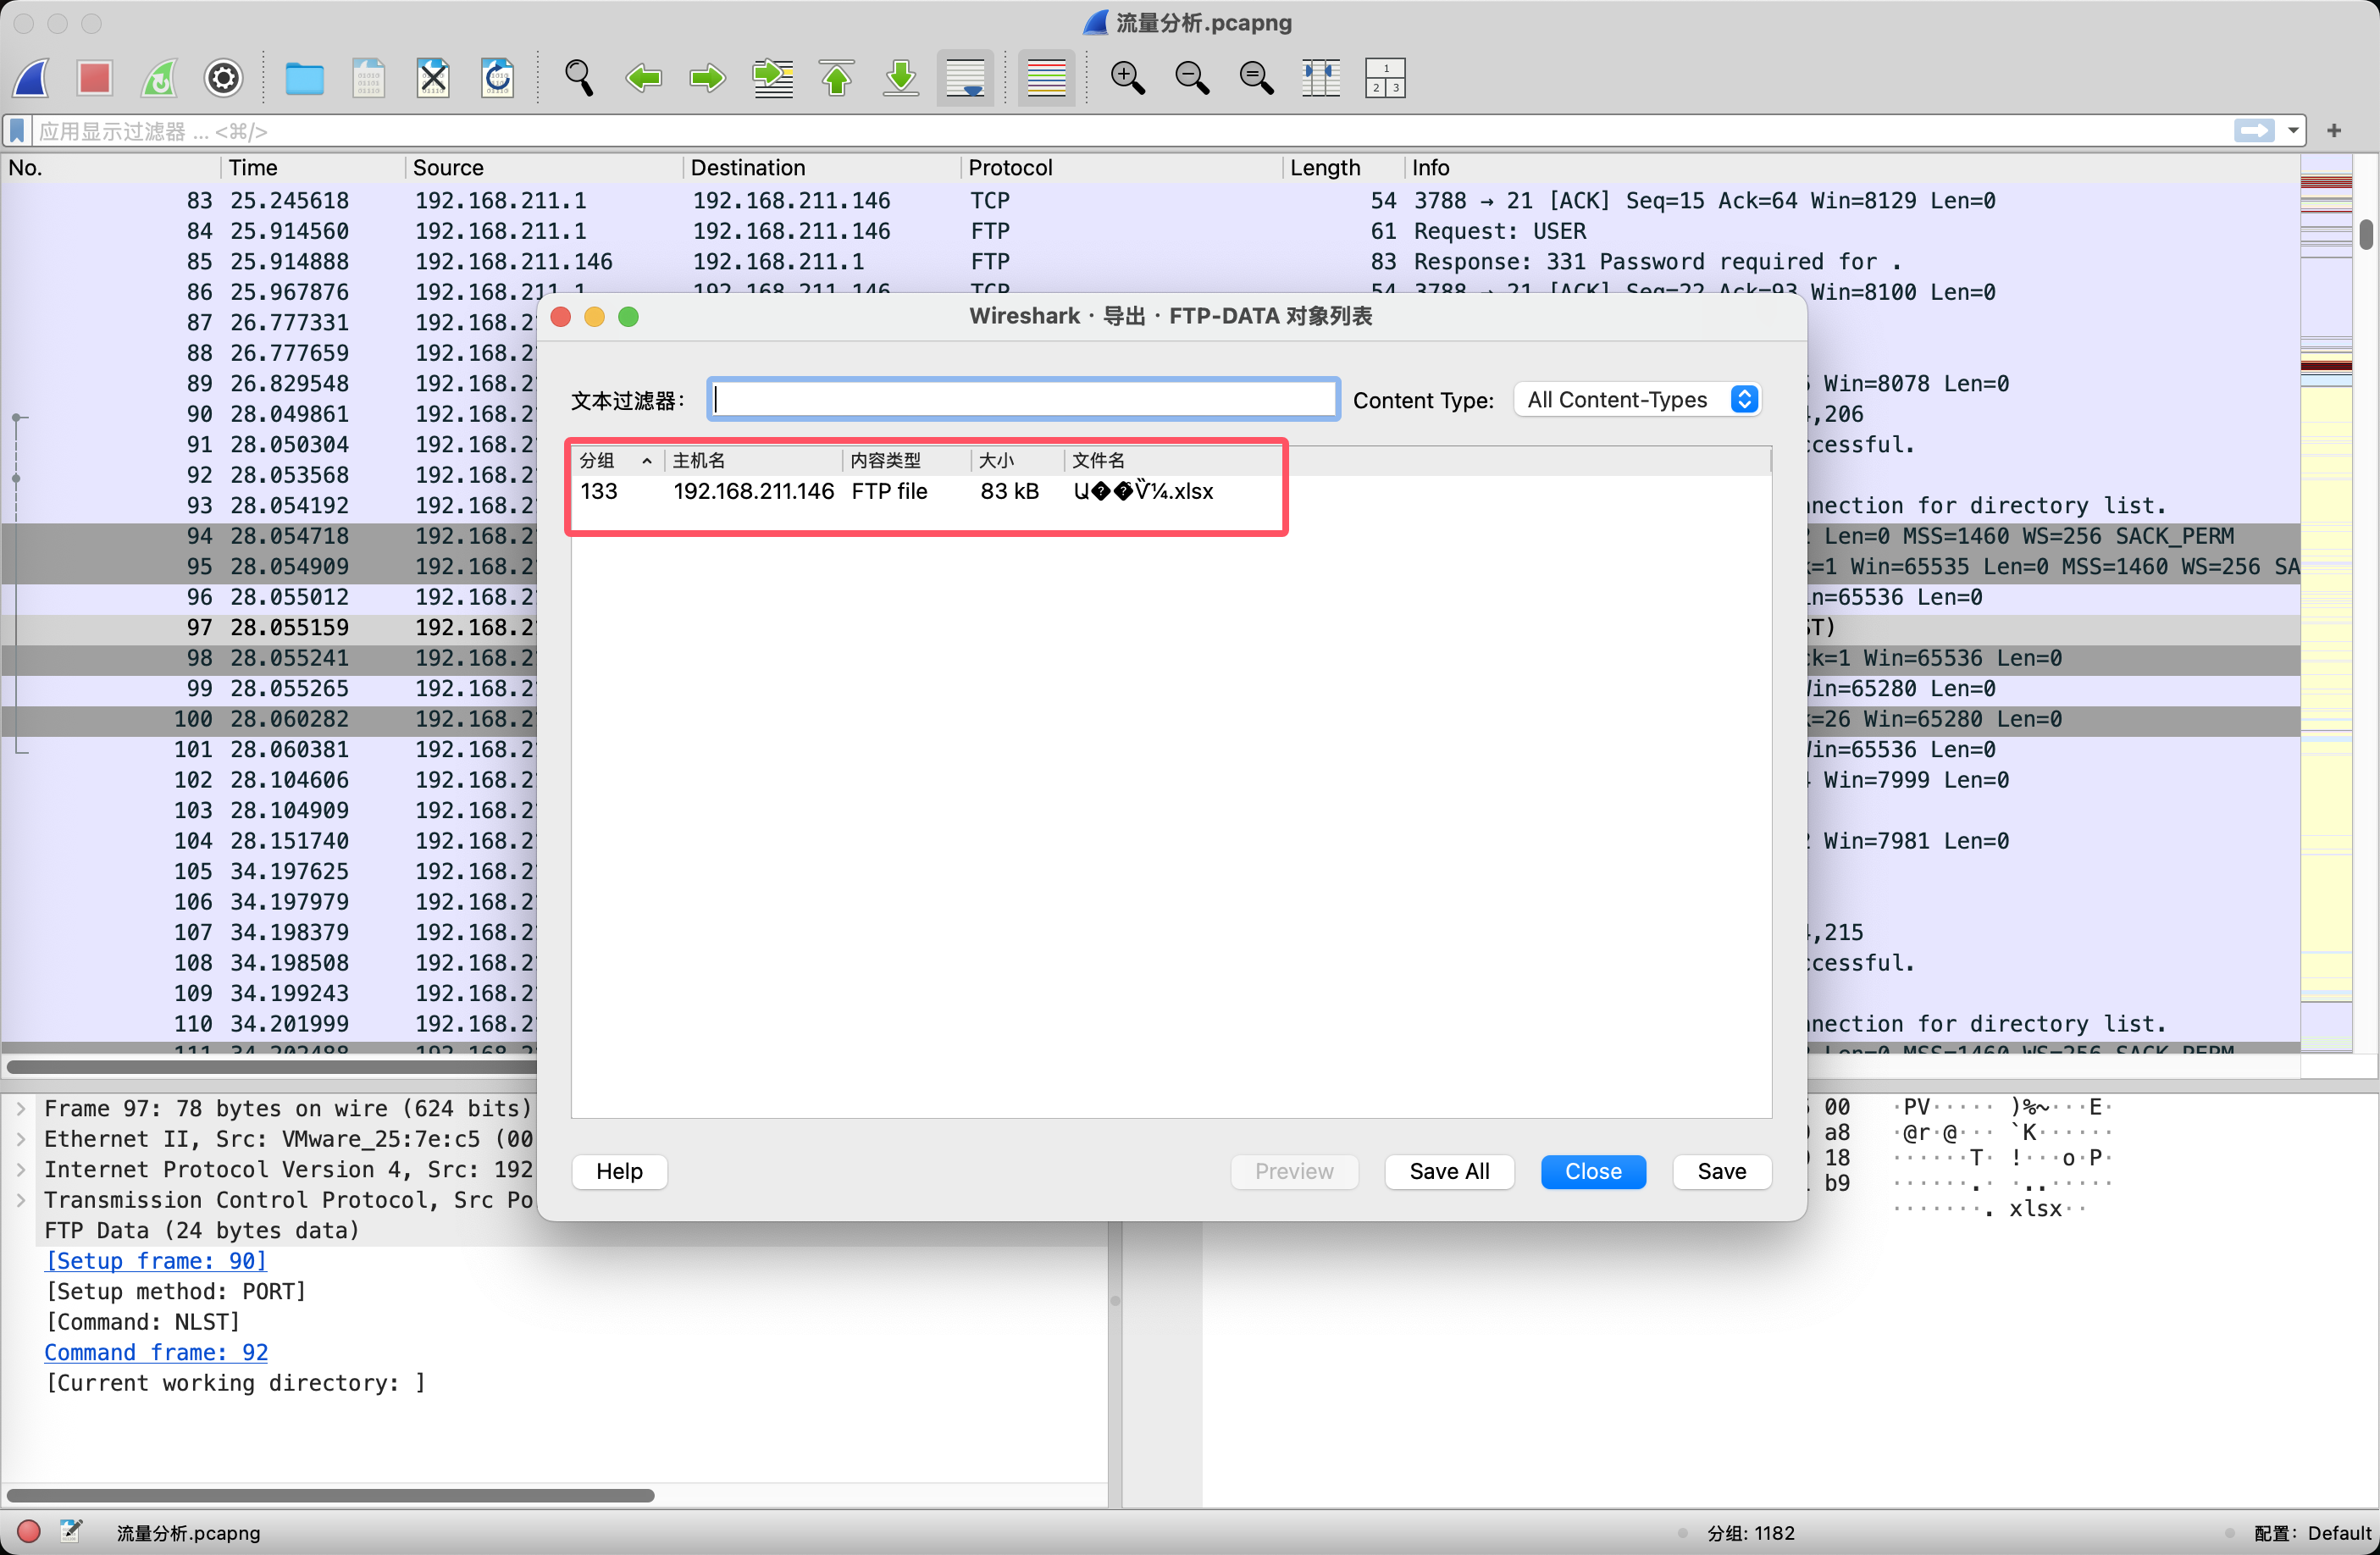Screen dimensions: 2380x1555
Task: Open the Setup frame: 90 link
Action: tap(156, 1261)
